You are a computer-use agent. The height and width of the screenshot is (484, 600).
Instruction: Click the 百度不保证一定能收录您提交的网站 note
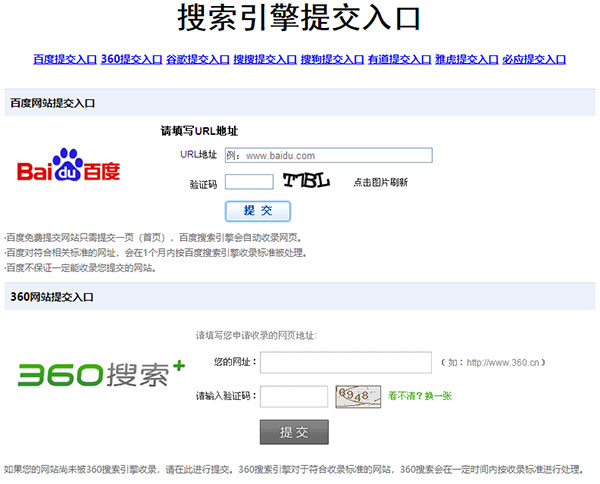(x=81, y=268)
